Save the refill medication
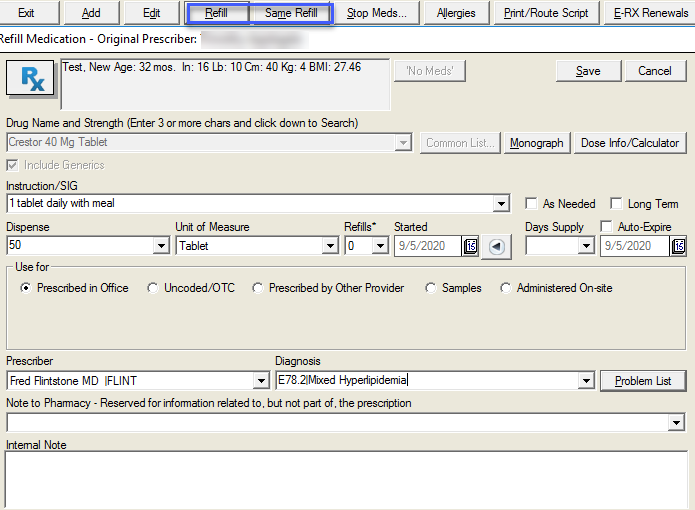695x510 pixels. click(x=588, y=71)
